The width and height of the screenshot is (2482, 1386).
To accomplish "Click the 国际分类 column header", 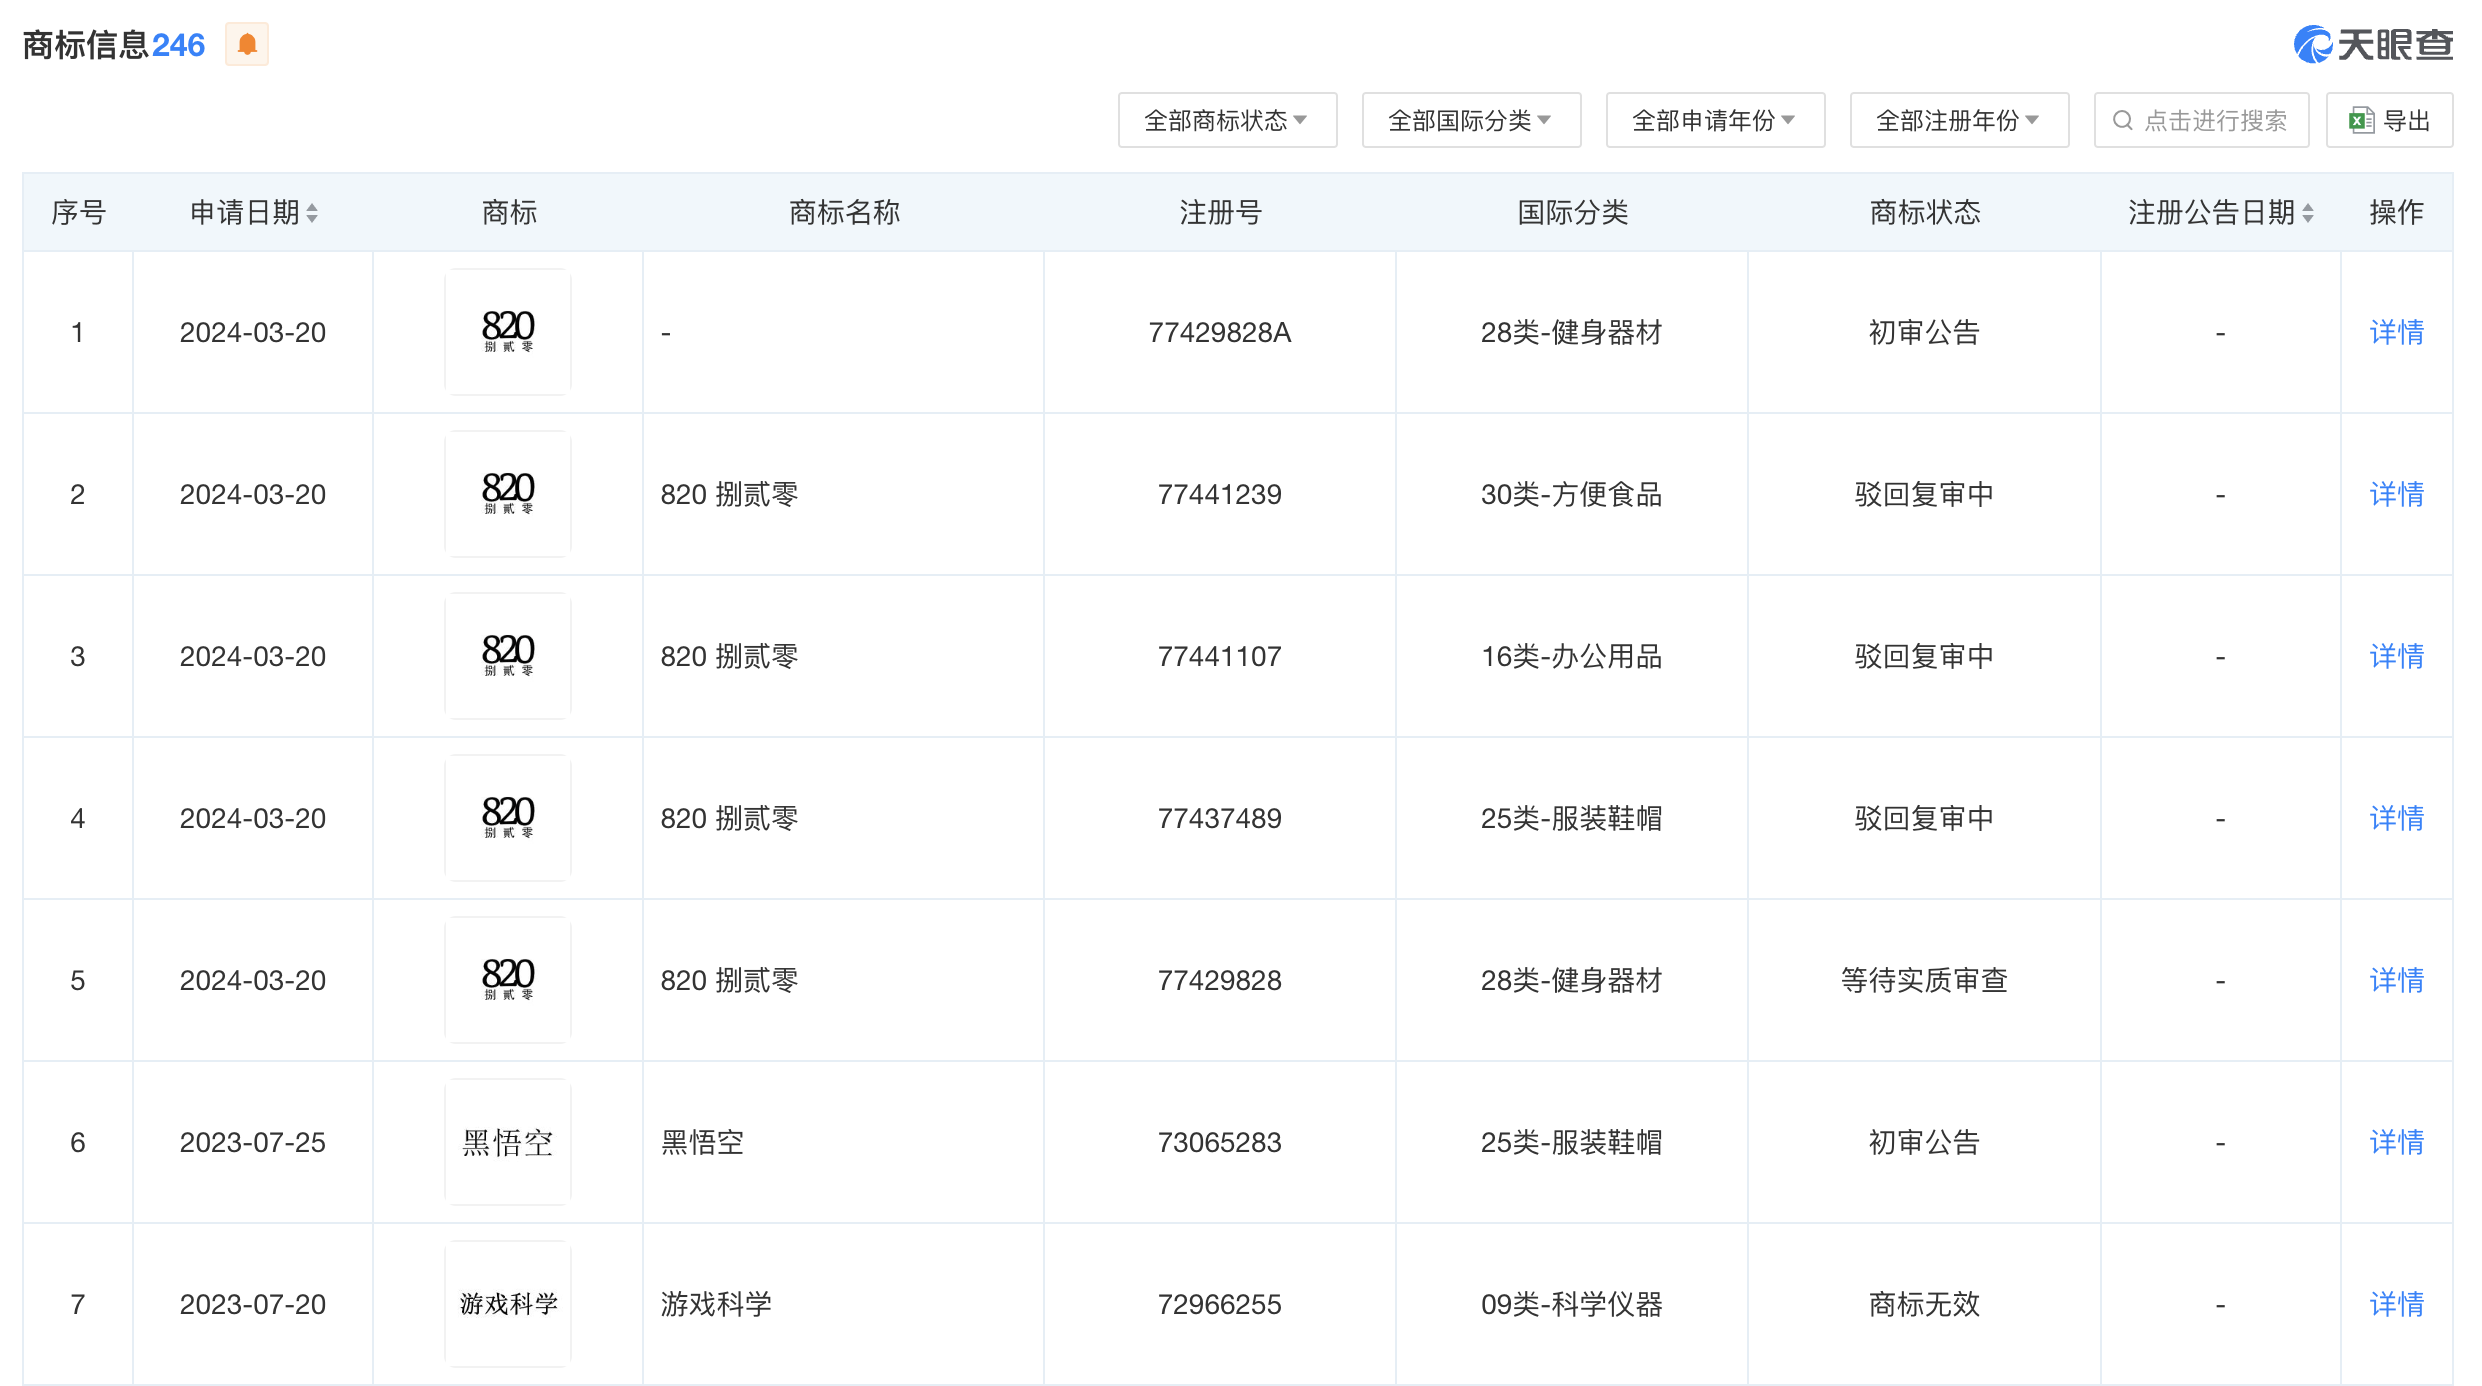I will (1572, 213).
